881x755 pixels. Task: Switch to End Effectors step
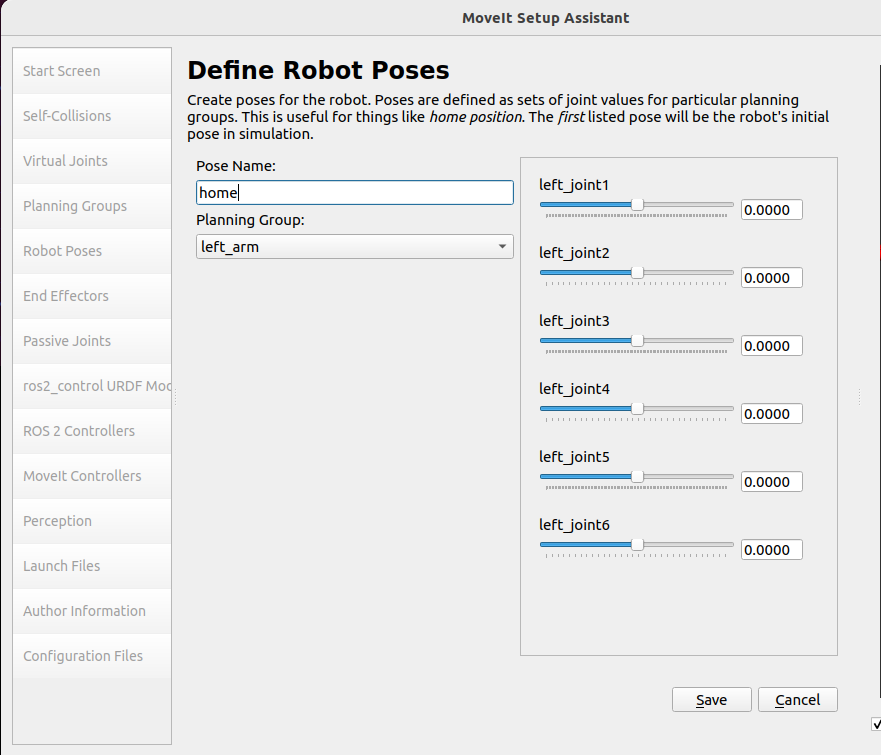click(x=92, y=296)
